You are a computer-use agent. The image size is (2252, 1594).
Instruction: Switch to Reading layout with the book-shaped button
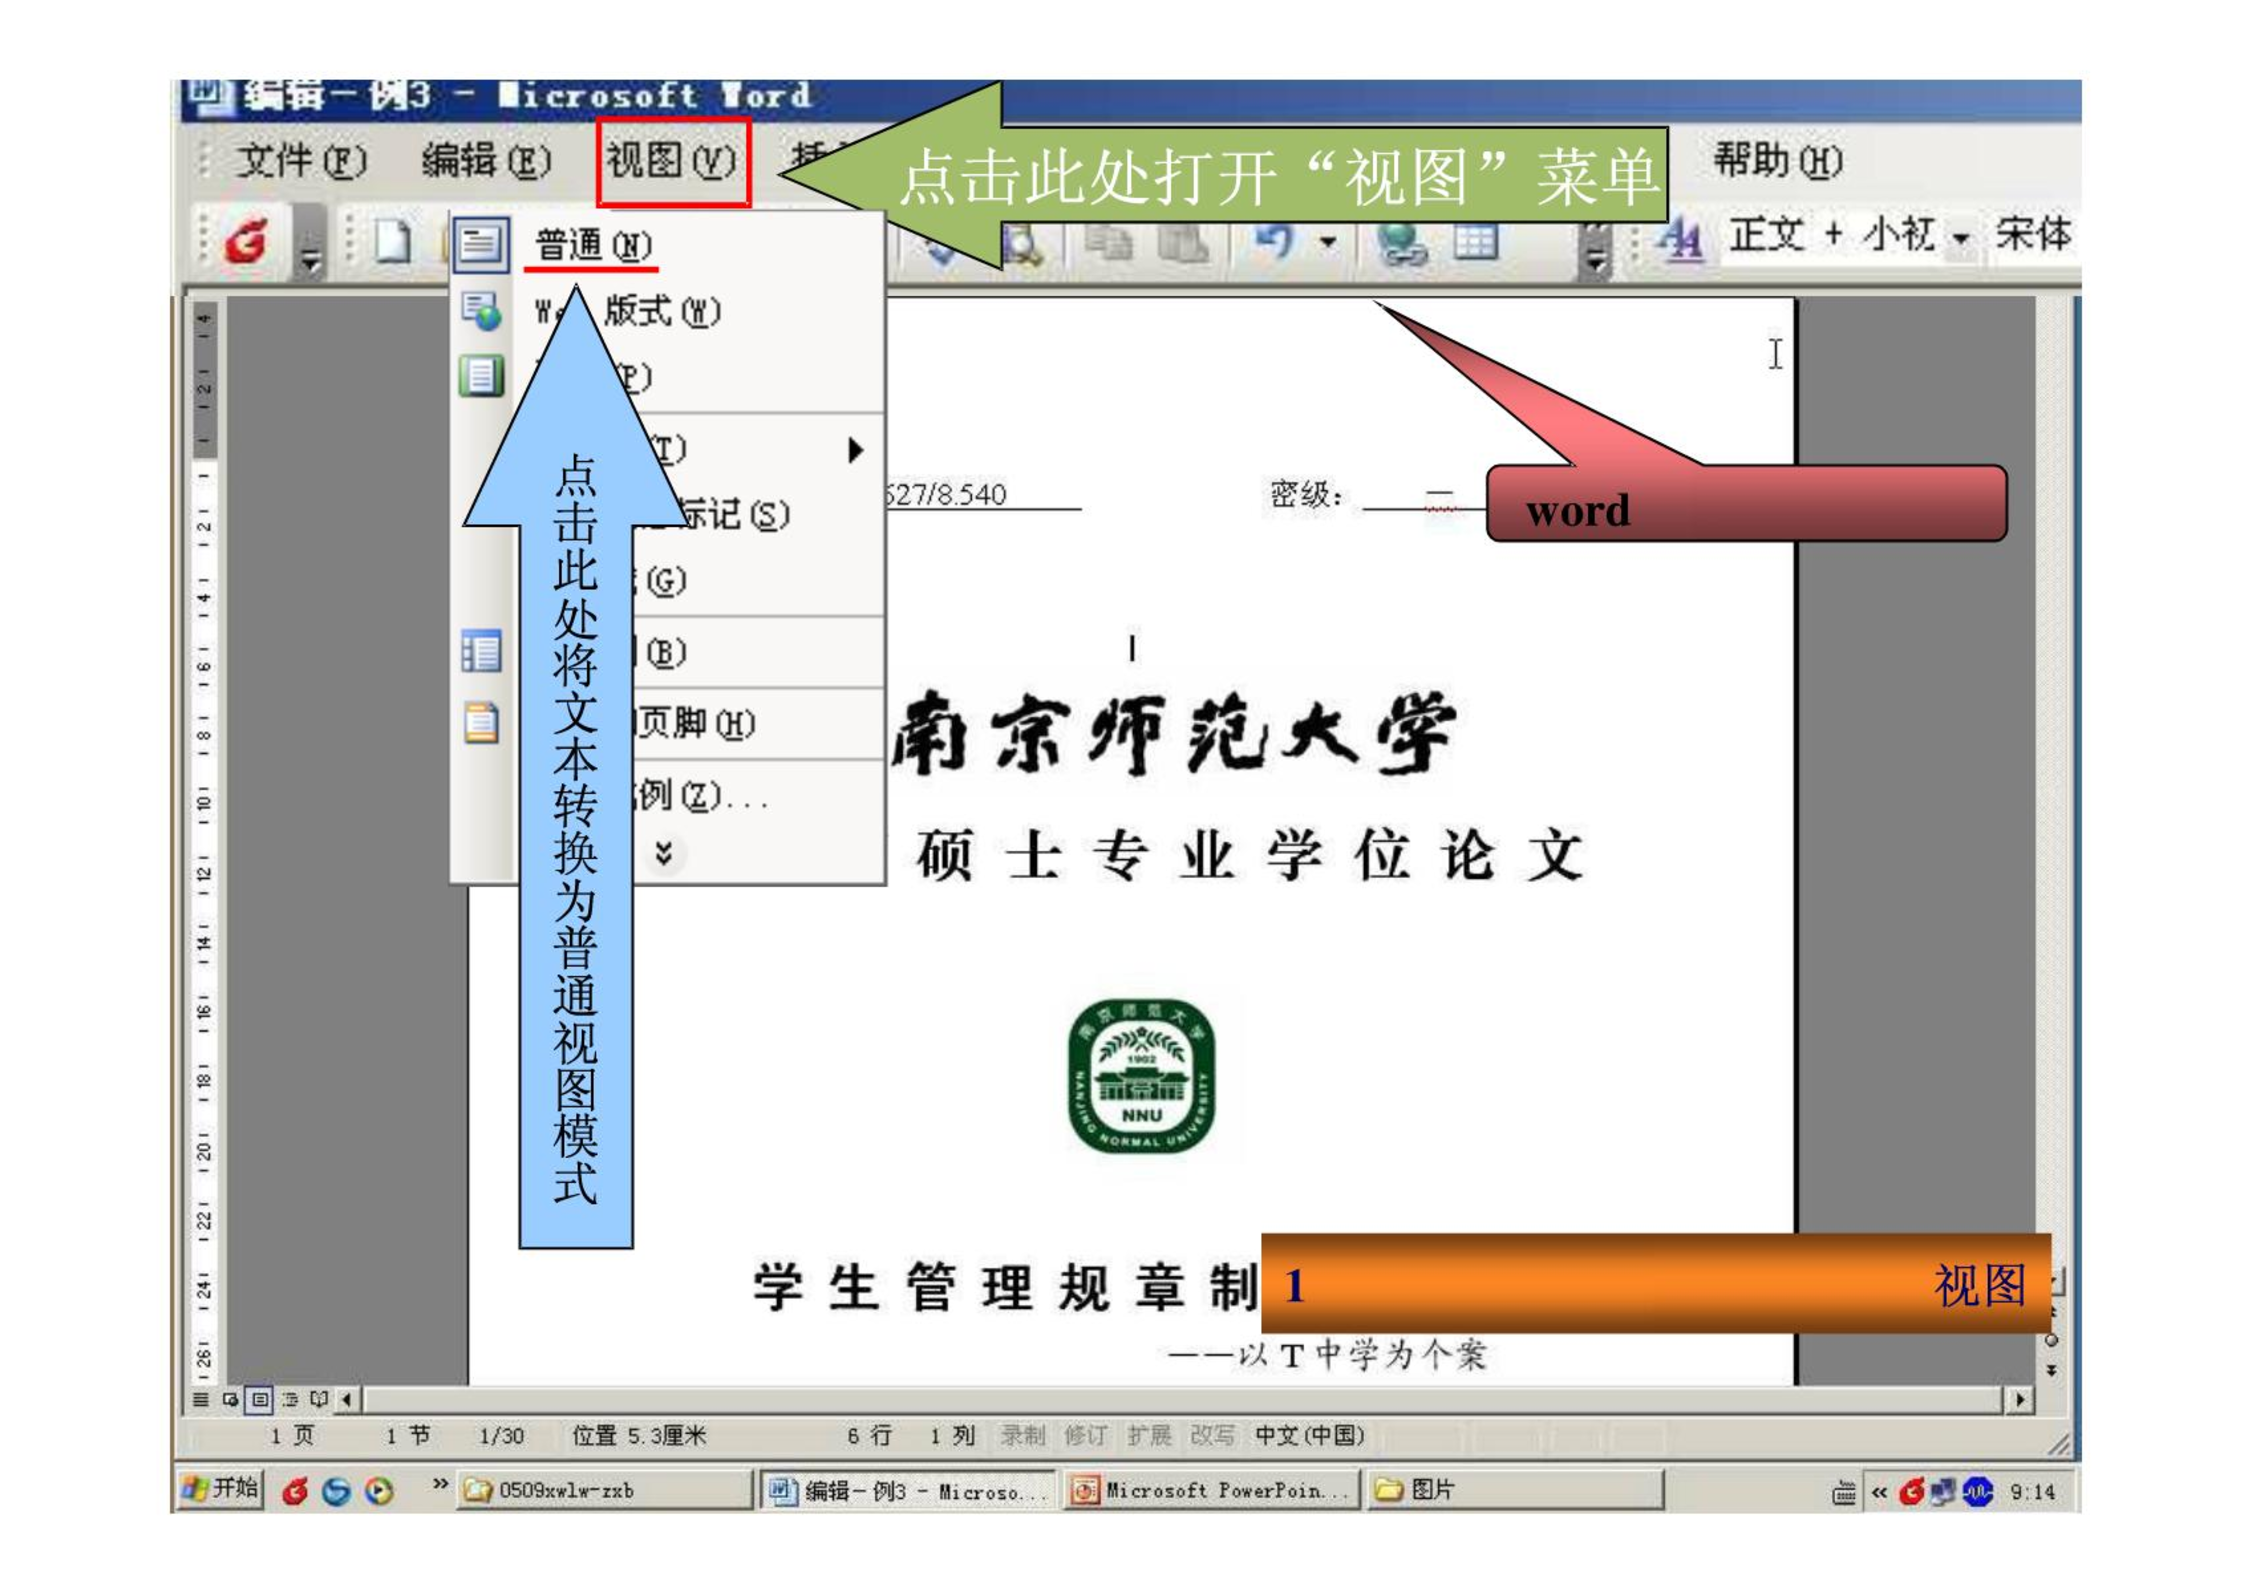[319, 1399]
